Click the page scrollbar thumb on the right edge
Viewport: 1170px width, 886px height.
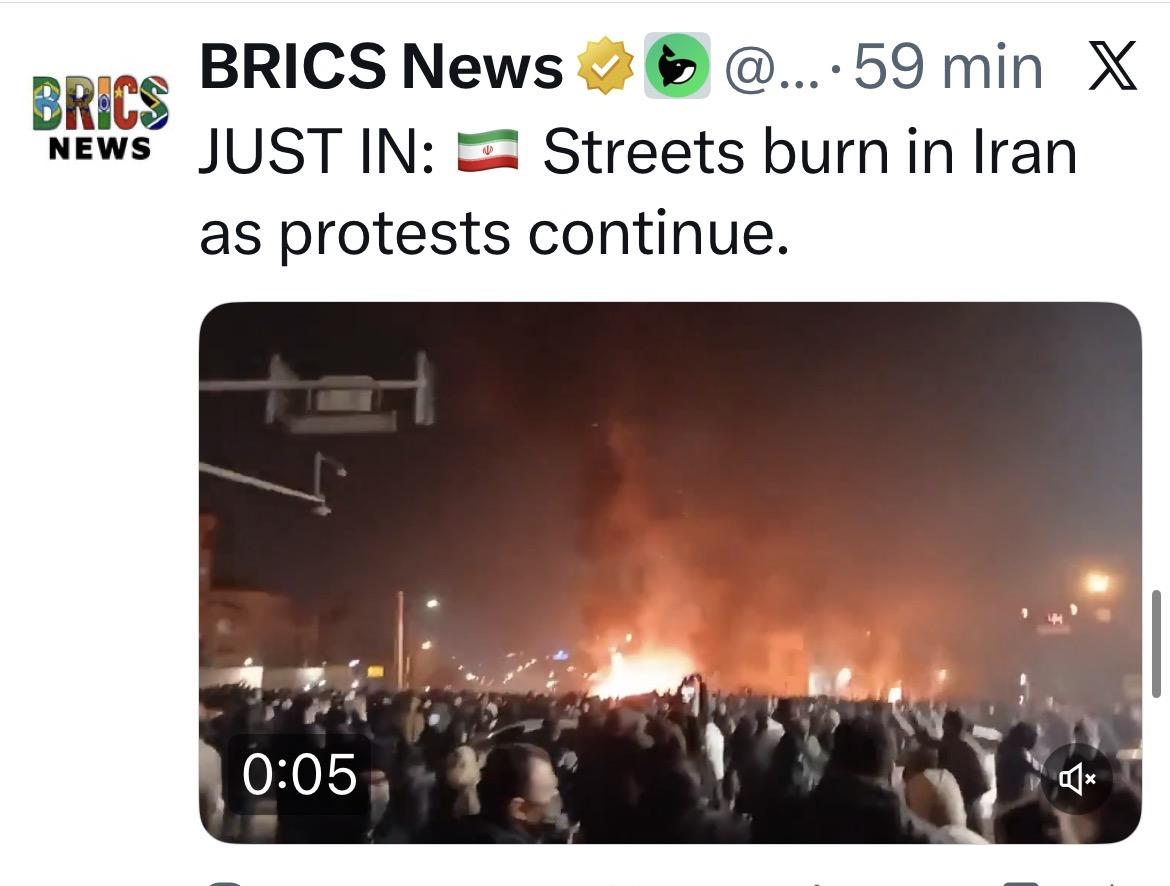click(1156, 643)
